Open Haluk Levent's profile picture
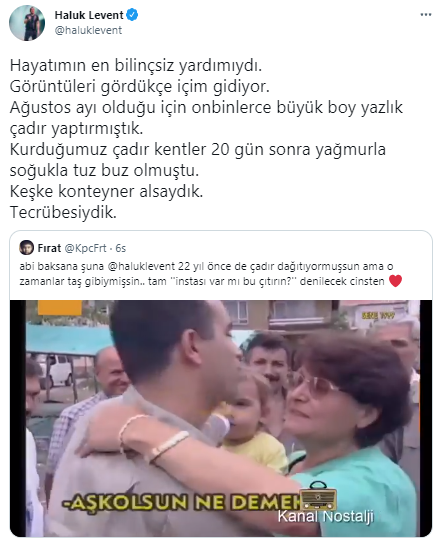The height and width of the screenshot is (542, 442). [x=27, y=23]
